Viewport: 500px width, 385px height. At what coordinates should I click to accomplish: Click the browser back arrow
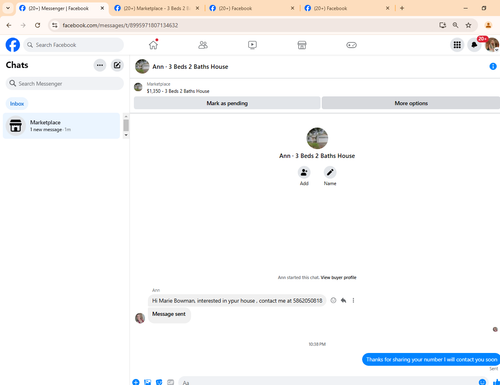9,25
